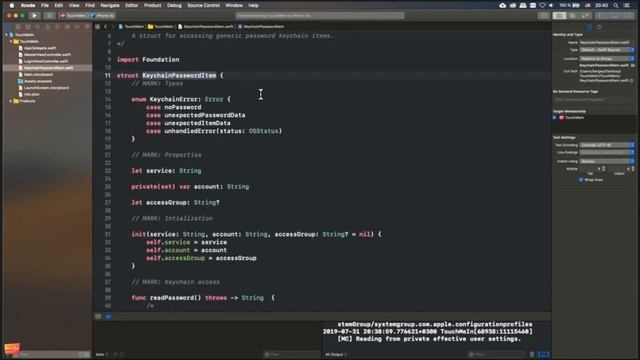Open the Auto variables scope dropdown
Image resolution: width=640 pixels, height=360 pixels.
(x=102, y=354)
